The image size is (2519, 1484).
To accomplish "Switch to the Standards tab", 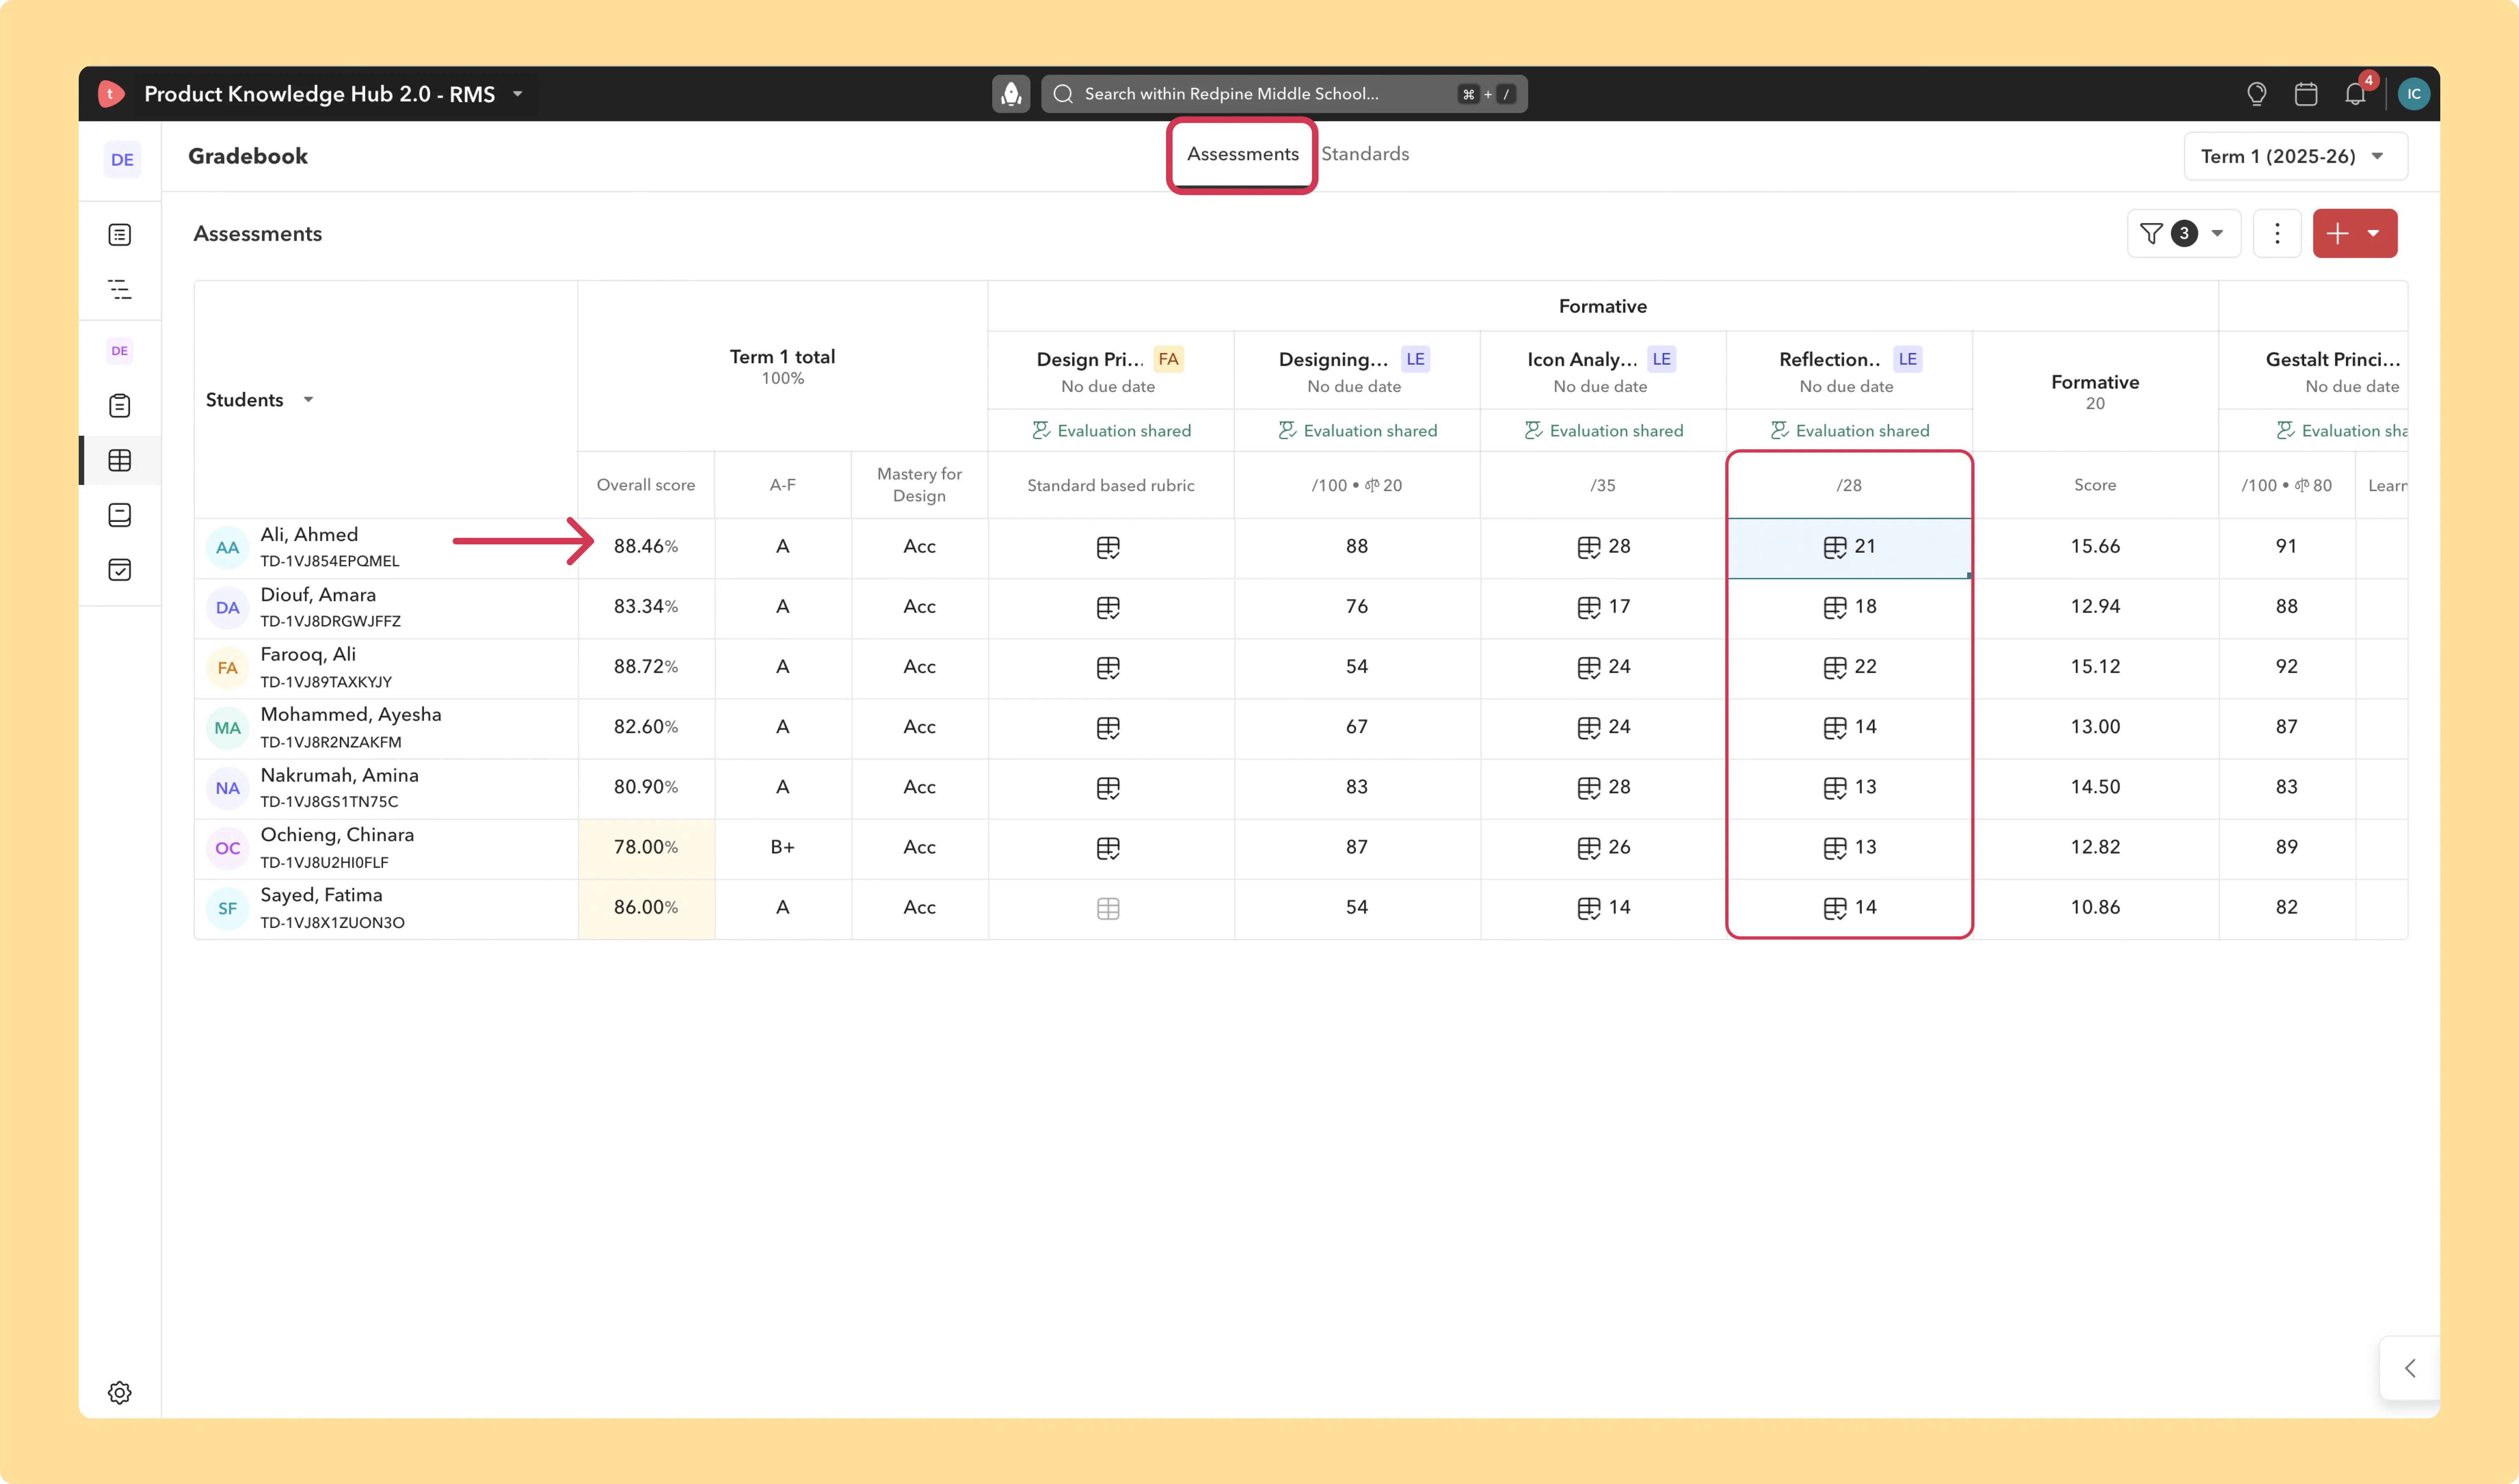I will pyautogui.click(x=1365, y=154).
